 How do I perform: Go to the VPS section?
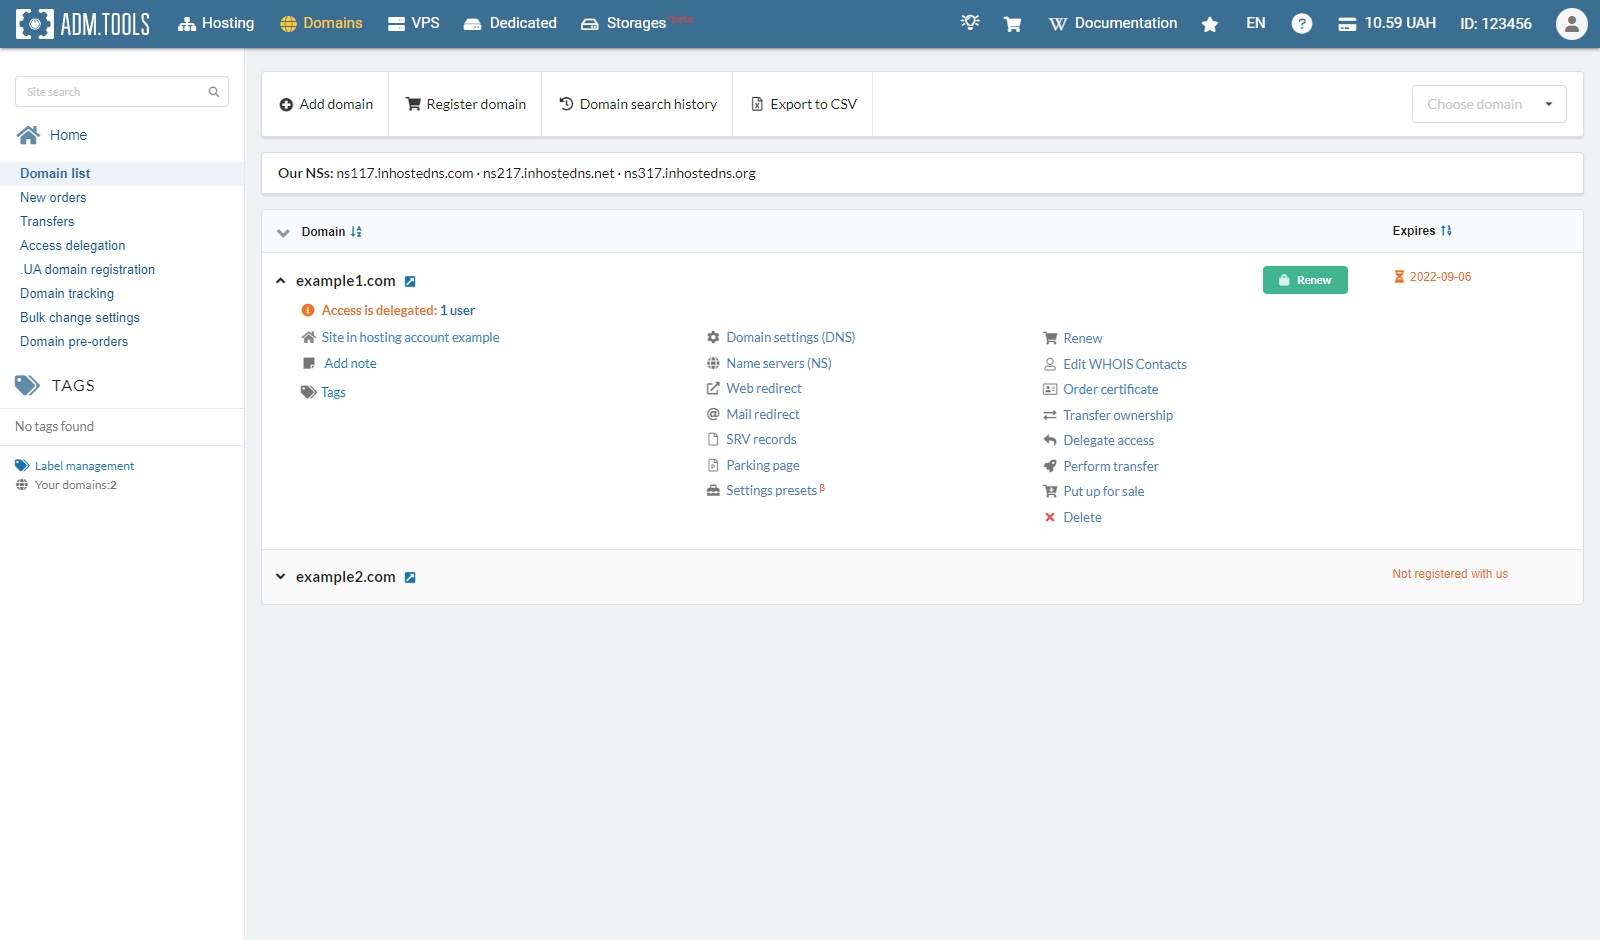414,24
